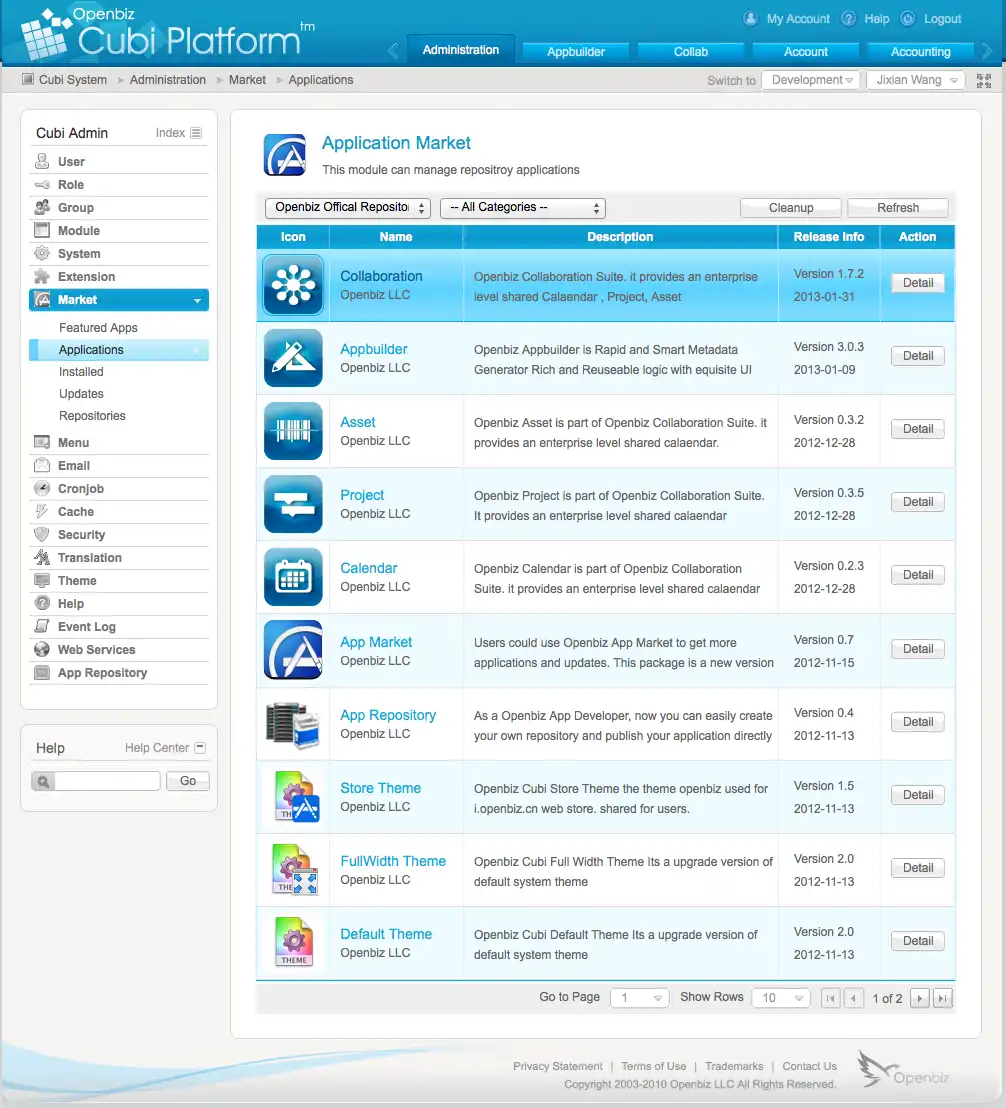Click the Go button in Help panel
1006x1108 pixels.
click(x=187, y=781)
